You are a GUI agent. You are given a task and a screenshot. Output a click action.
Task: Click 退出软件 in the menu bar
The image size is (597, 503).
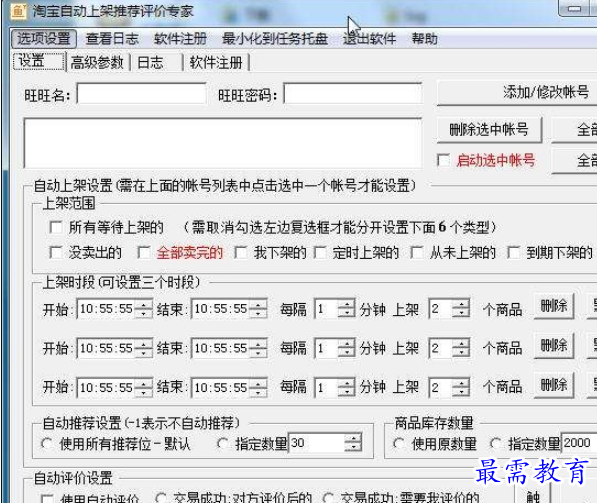pyautogui.click(x=369, y=39)
